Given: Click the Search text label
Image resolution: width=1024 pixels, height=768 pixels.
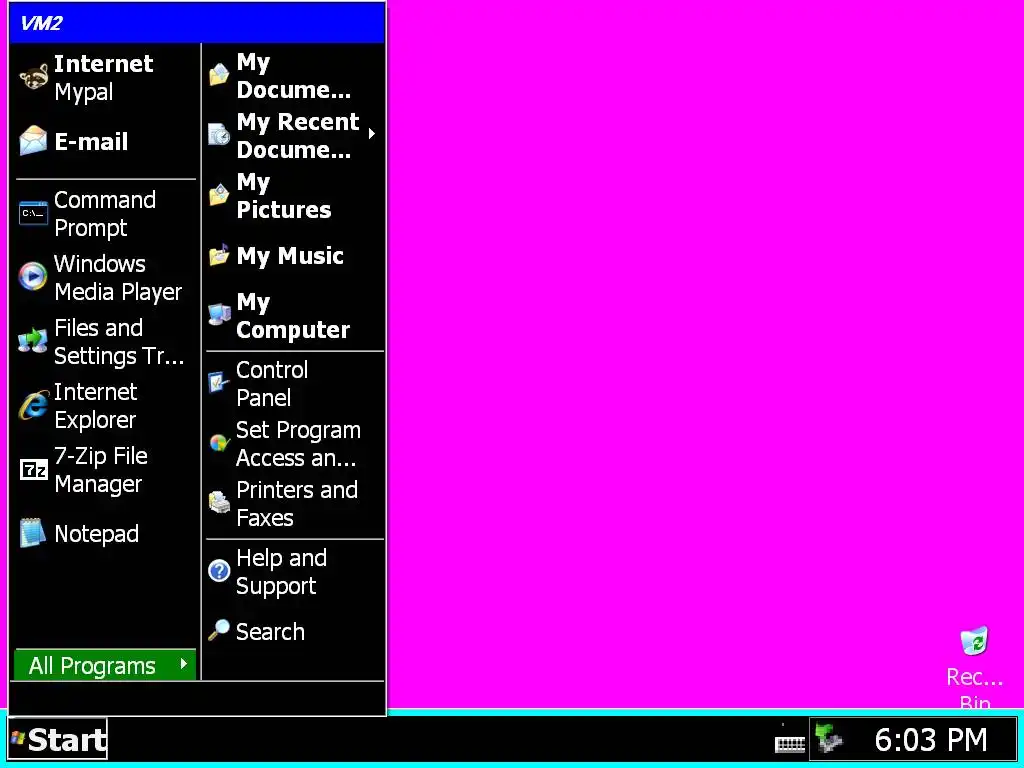Looking at the screenshot, I should (270, 632).
